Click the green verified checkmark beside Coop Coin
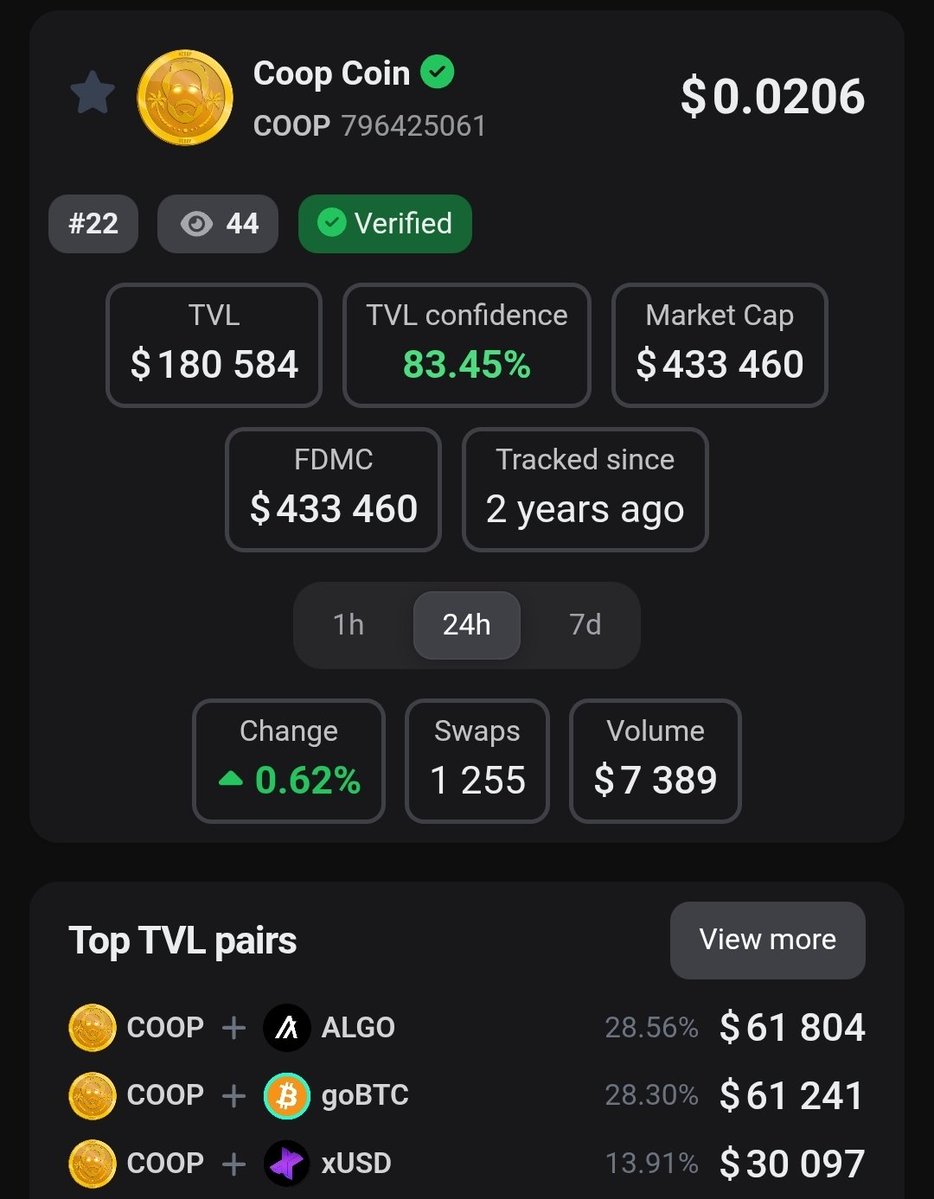This screenshot has width=934, height=1199. tap(438, 73)
